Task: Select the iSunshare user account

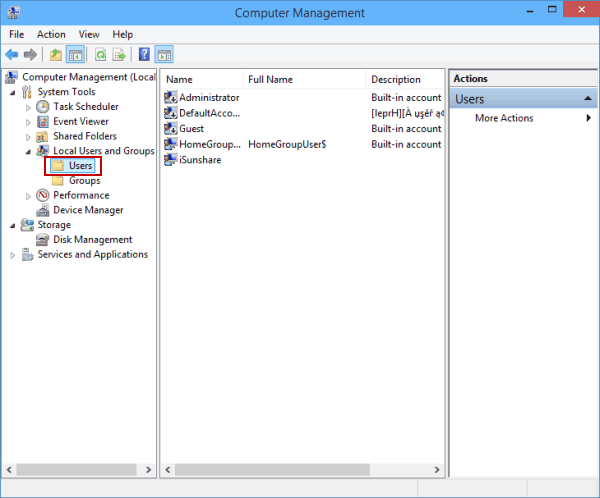Action: click(199, 160)
